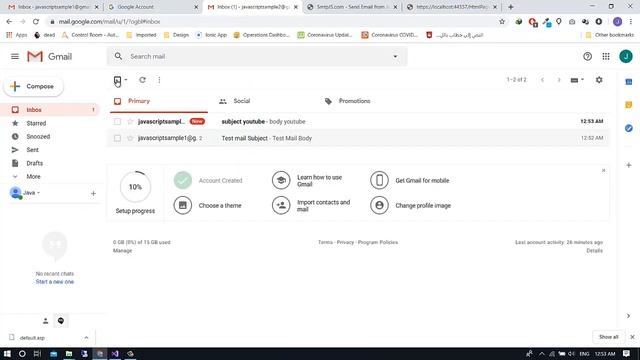The image size is (640, 360).
Task: Switch to the Google Account browser tab
Action: pos(152,7)
